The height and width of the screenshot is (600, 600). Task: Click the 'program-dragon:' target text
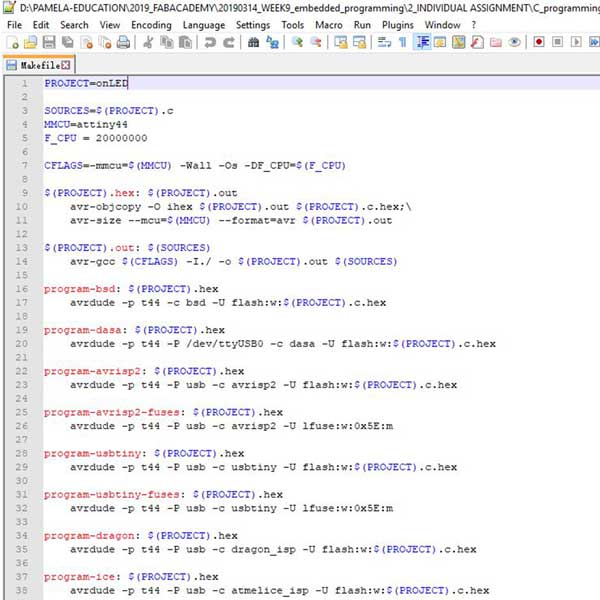point(92,536)
